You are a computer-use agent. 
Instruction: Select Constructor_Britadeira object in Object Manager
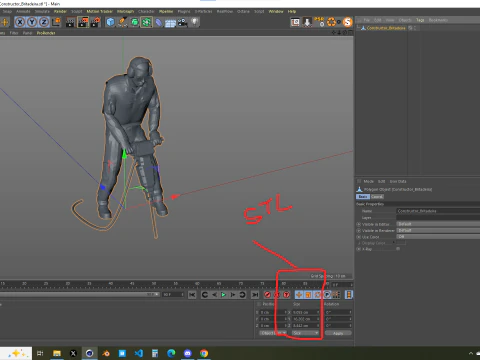tap(386, 28)
